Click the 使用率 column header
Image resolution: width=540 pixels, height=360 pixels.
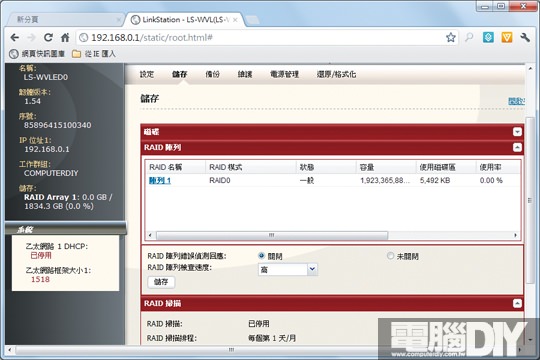click(498, 167)
